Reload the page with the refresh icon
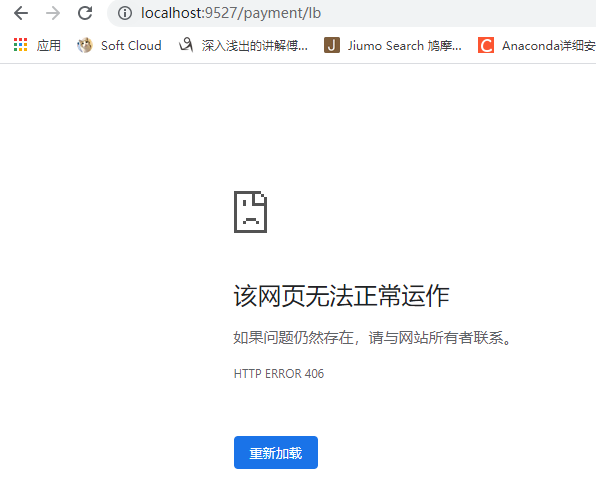 click(85, 13)
